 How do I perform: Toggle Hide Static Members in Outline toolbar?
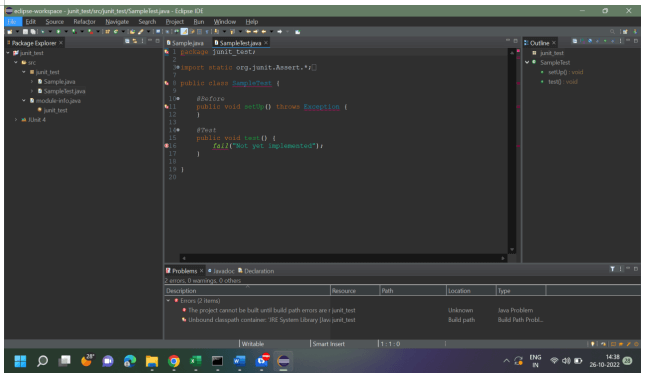click(x=597, y=41)
